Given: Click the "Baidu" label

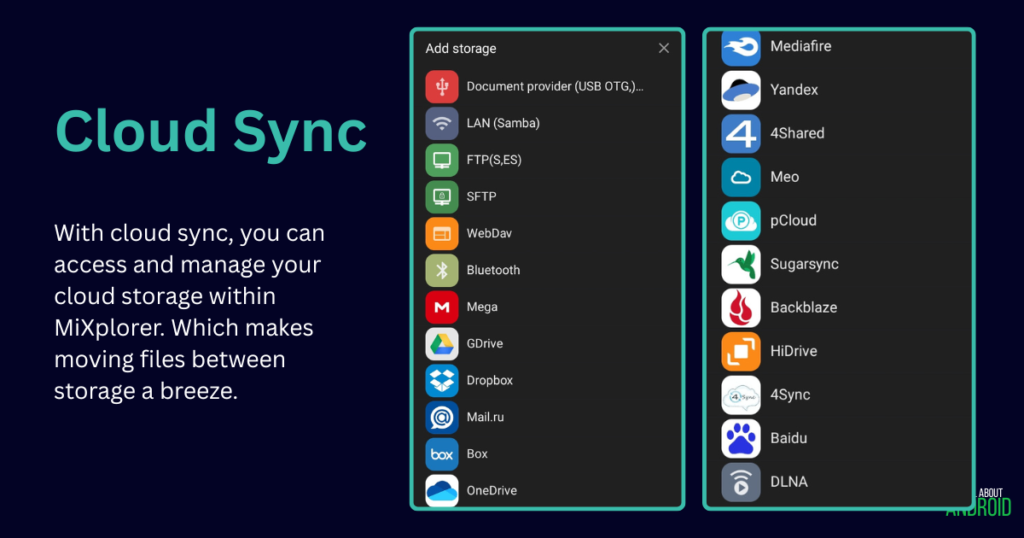Looking at the screenshot, I should tap(788, 438).
